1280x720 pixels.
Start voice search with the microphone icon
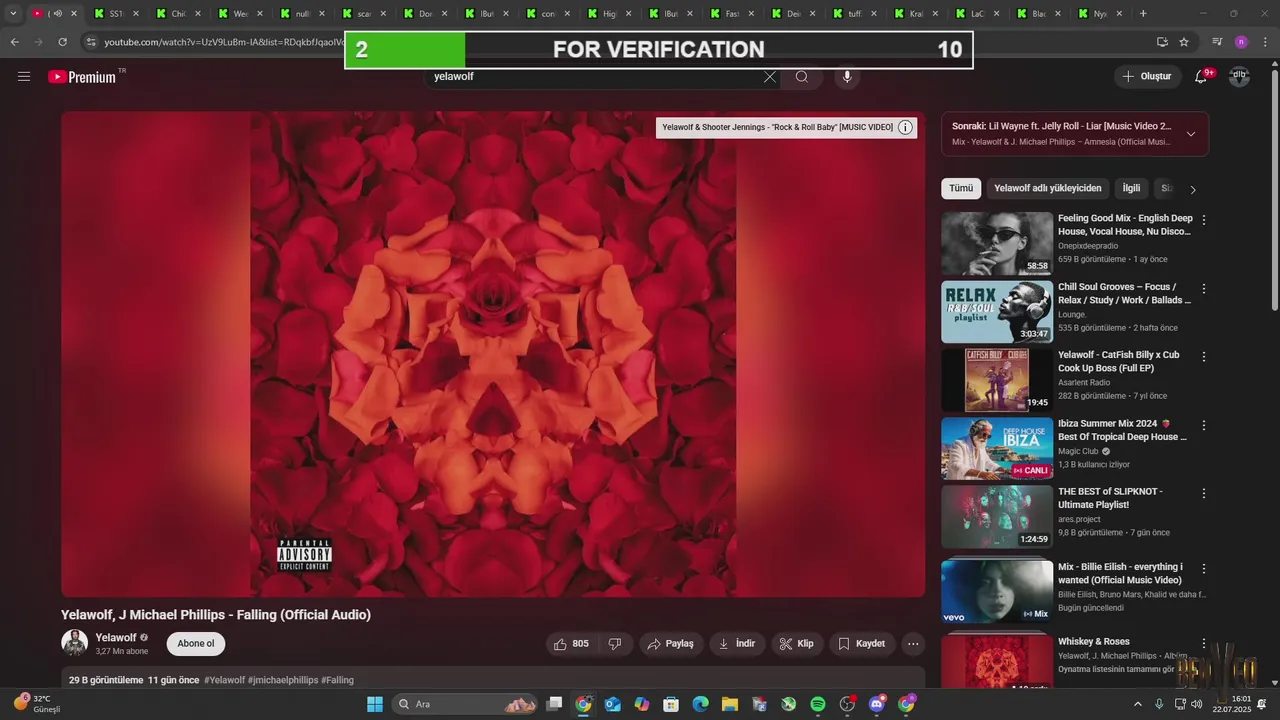click(x=847, y=77)
